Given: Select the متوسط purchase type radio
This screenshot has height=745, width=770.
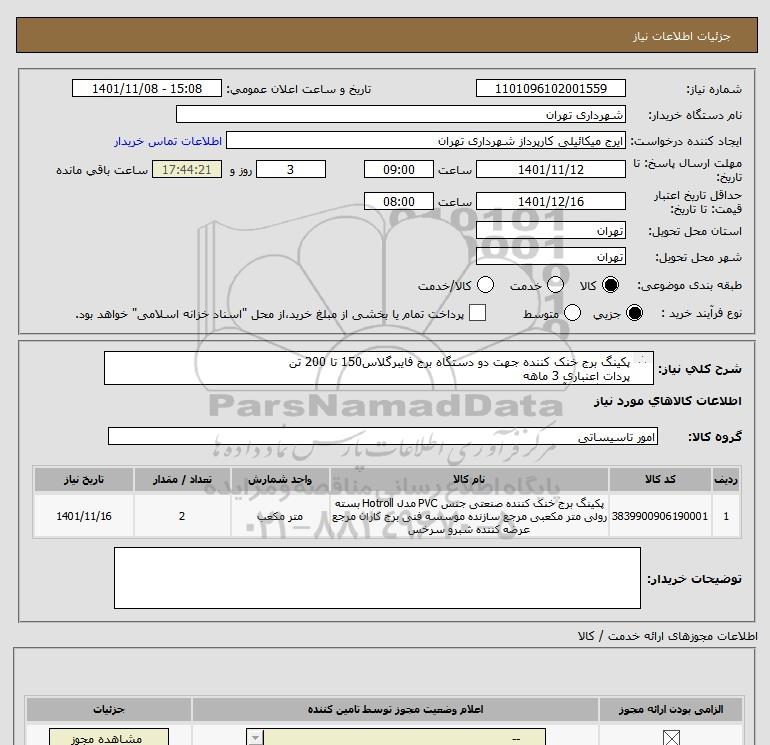Looking at the screenshot, I should (x=573, y=313).
